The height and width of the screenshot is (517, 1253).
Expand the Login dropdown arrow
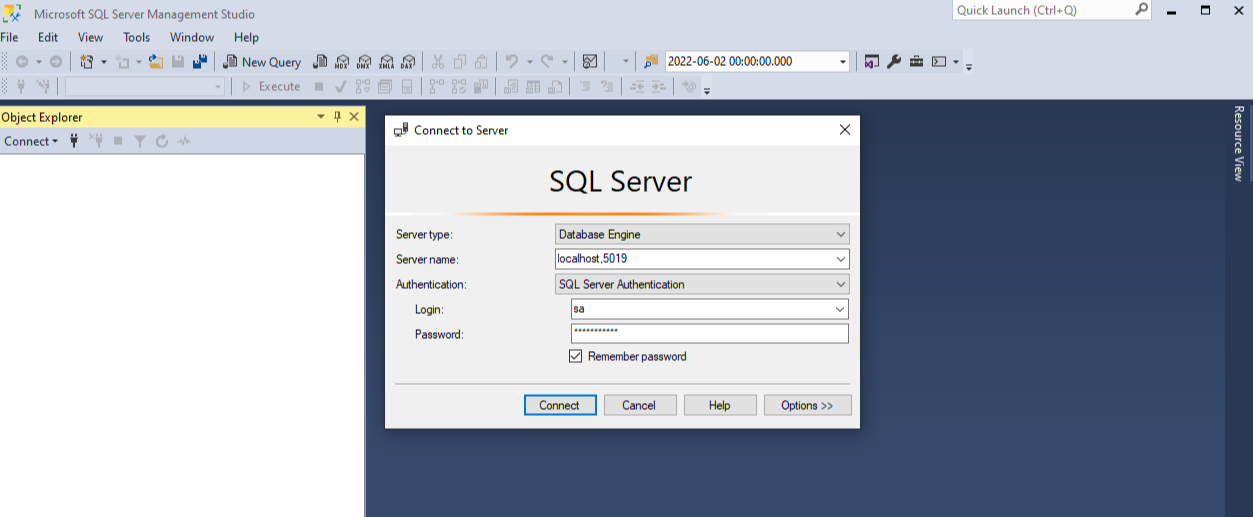tap(841, 309)
